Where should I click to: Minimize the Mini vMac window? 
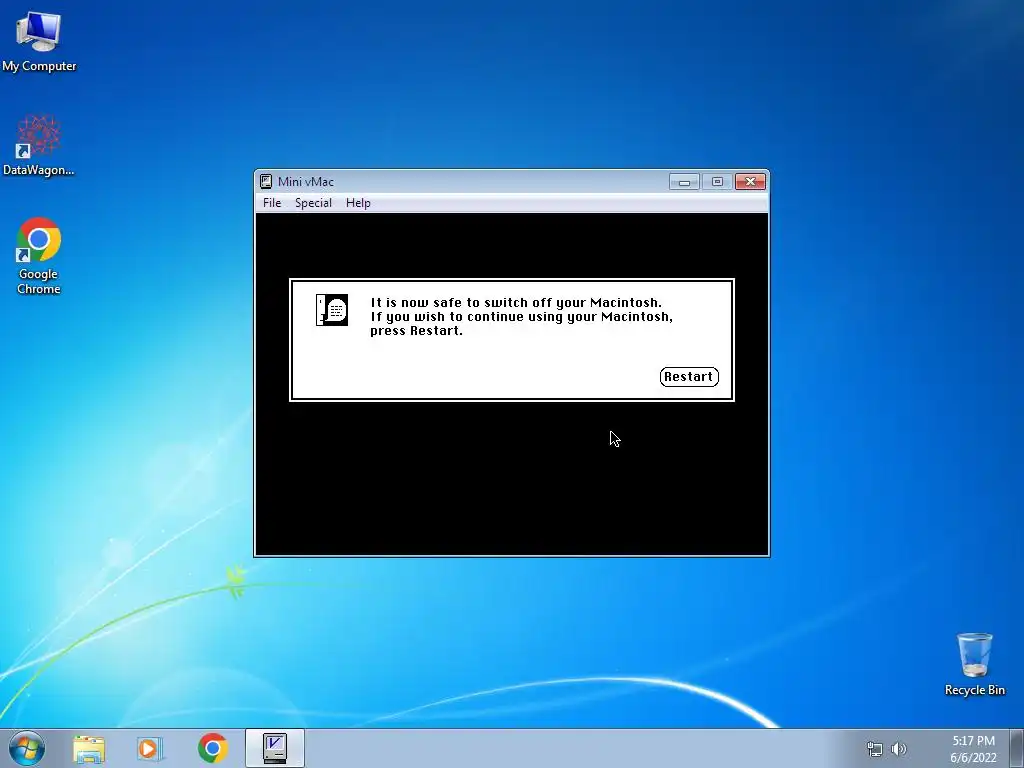click(x=684, y=182)
